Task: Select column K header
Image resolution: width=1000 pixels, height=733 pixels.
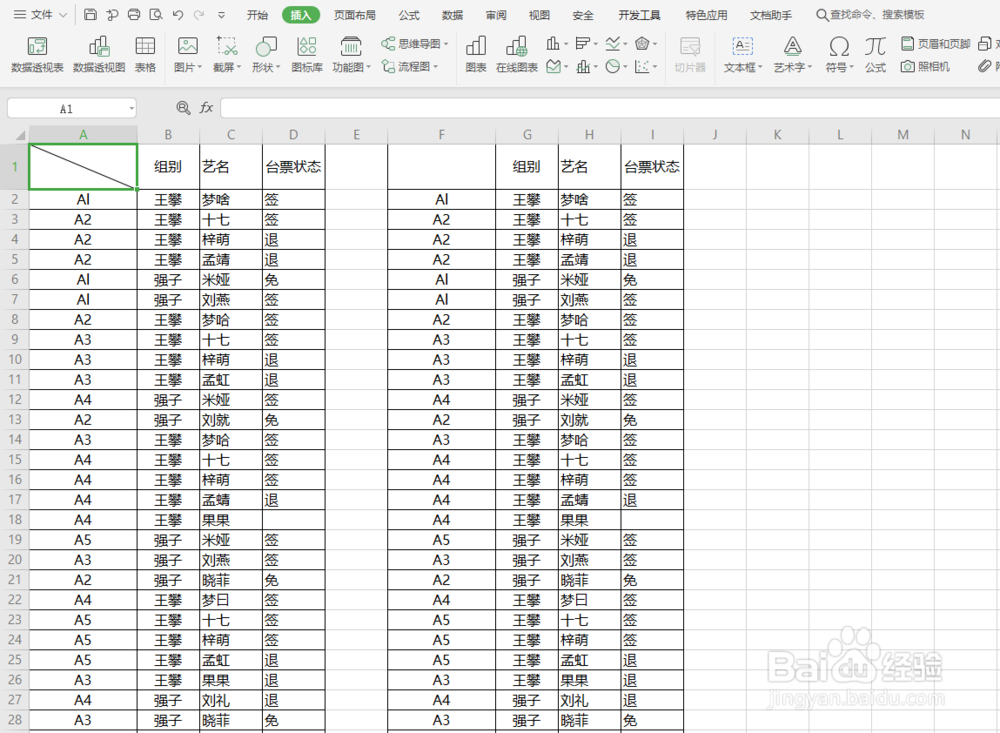Action: coord(777,135)
